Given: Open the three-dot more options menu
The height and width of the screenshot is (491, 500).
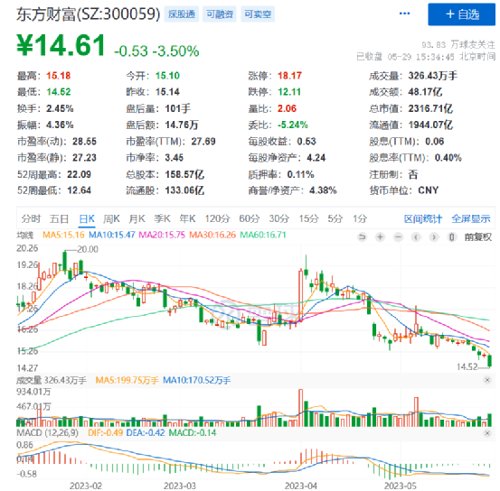Looking at the screenshot, I should [x=404, y=13].
